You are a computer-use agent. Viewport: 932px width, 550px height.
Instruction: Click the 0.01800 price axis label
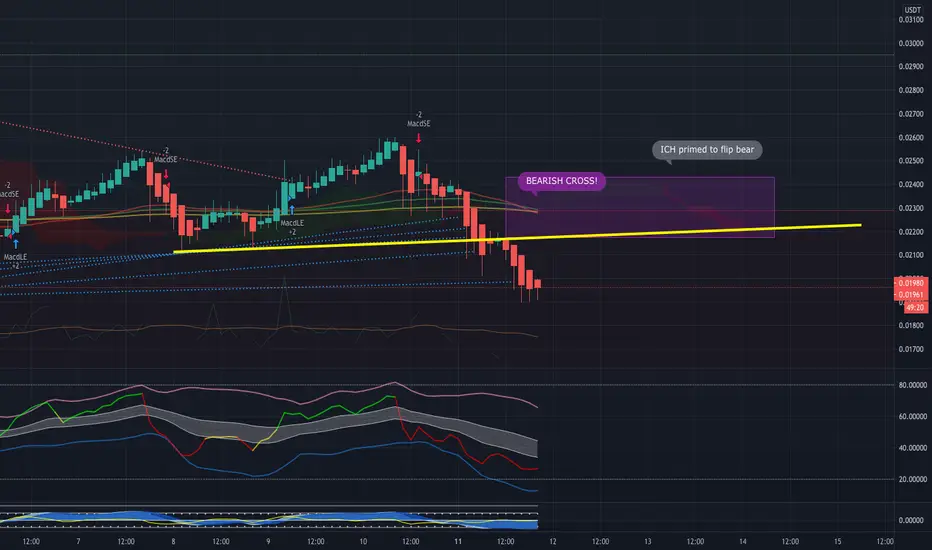(911, 325)
